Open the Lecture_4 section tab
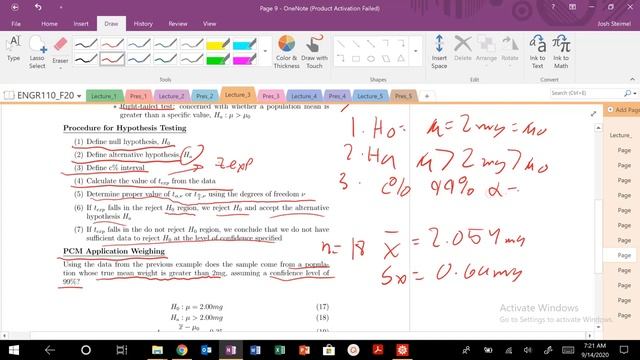Viewport: 640px width, 360px height. point(304,96)
